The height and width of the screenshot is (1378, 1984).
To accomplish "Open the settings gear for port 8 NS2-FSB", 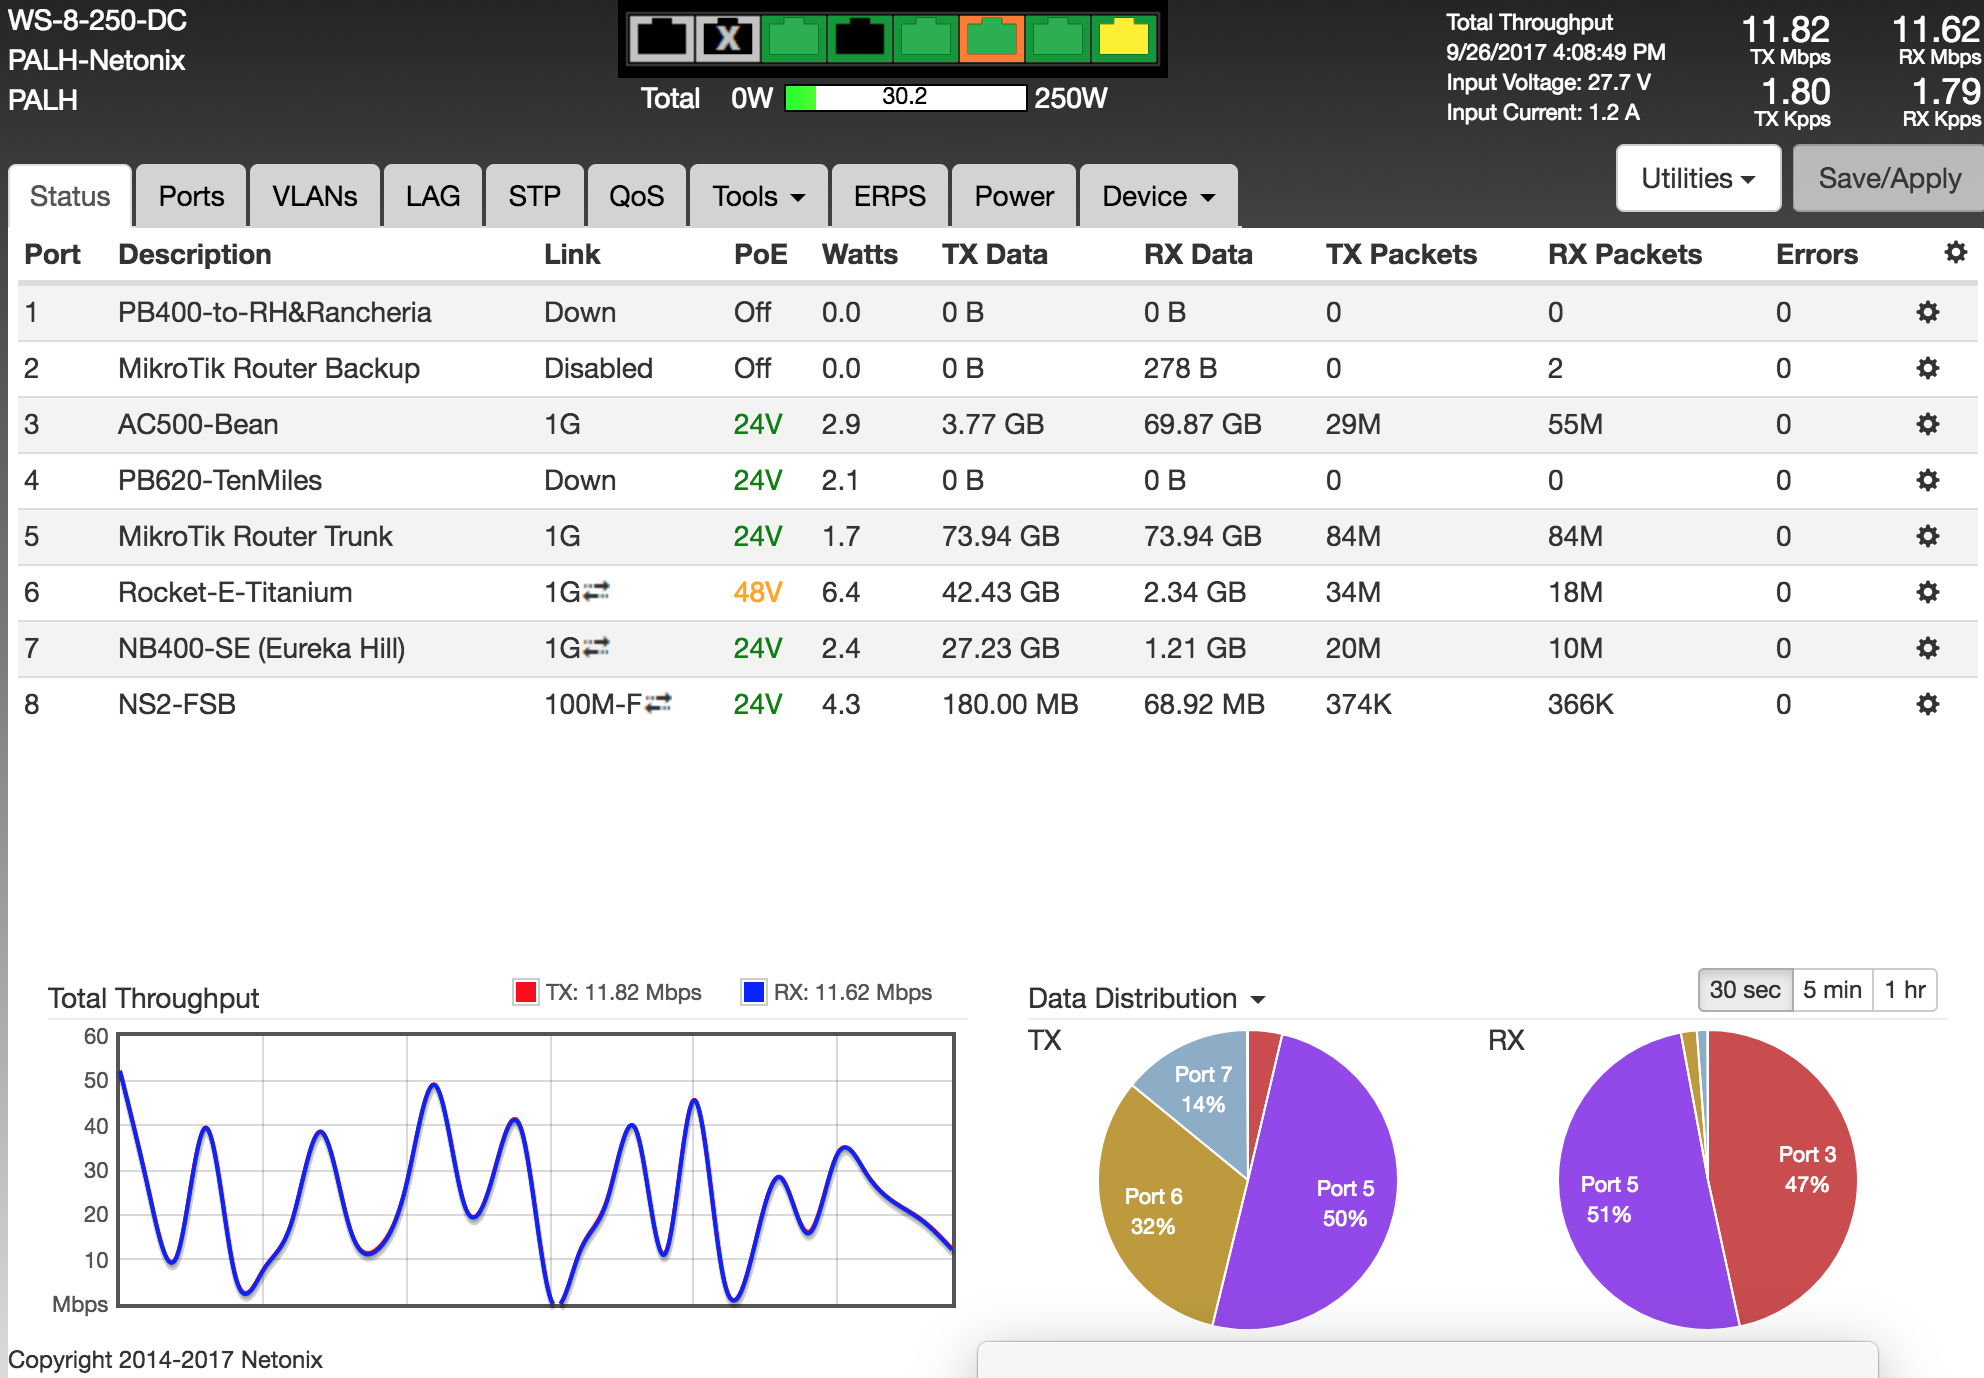I will 1927,704.
